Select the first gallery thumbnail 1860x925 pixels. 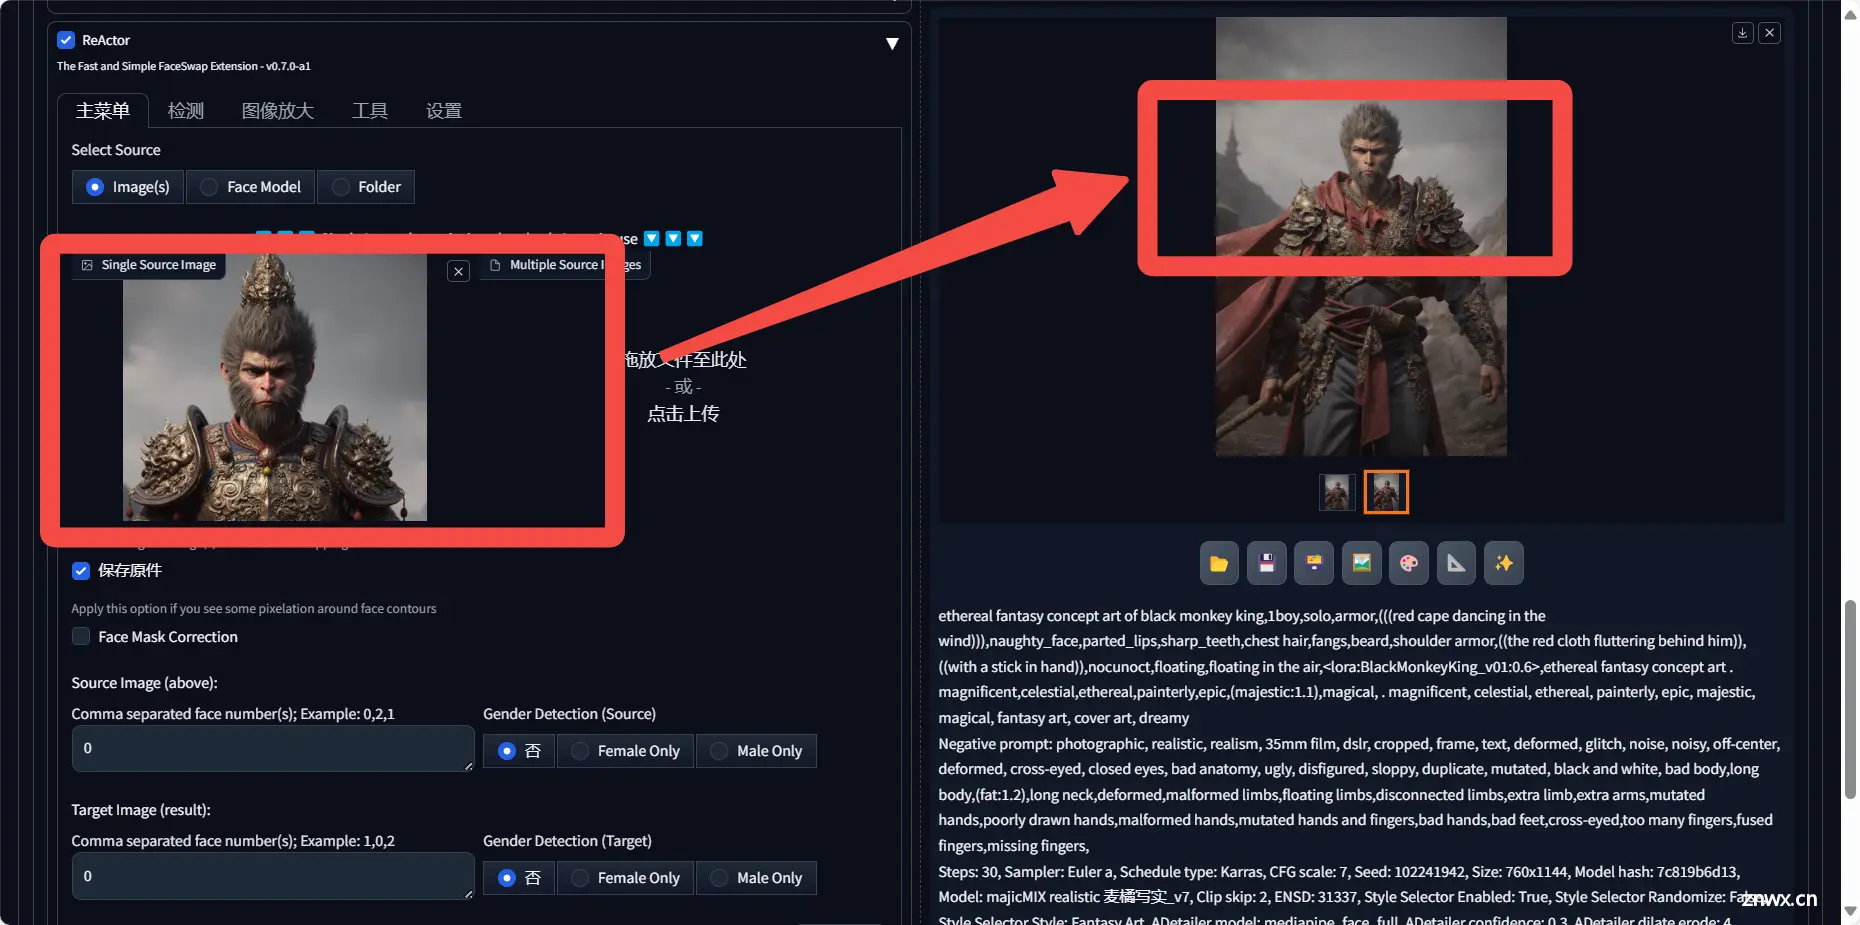(x=1337, y=492)
